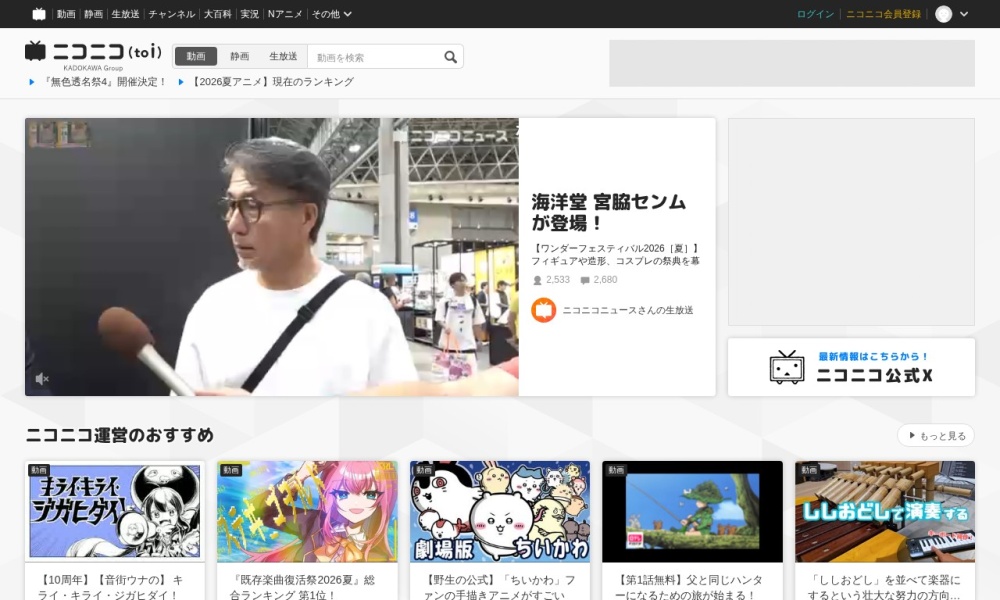Click 【野生の公式】「ちいかわ」 video title
The height and width of the screenshot is (600, 1000).
click(499, 587)
